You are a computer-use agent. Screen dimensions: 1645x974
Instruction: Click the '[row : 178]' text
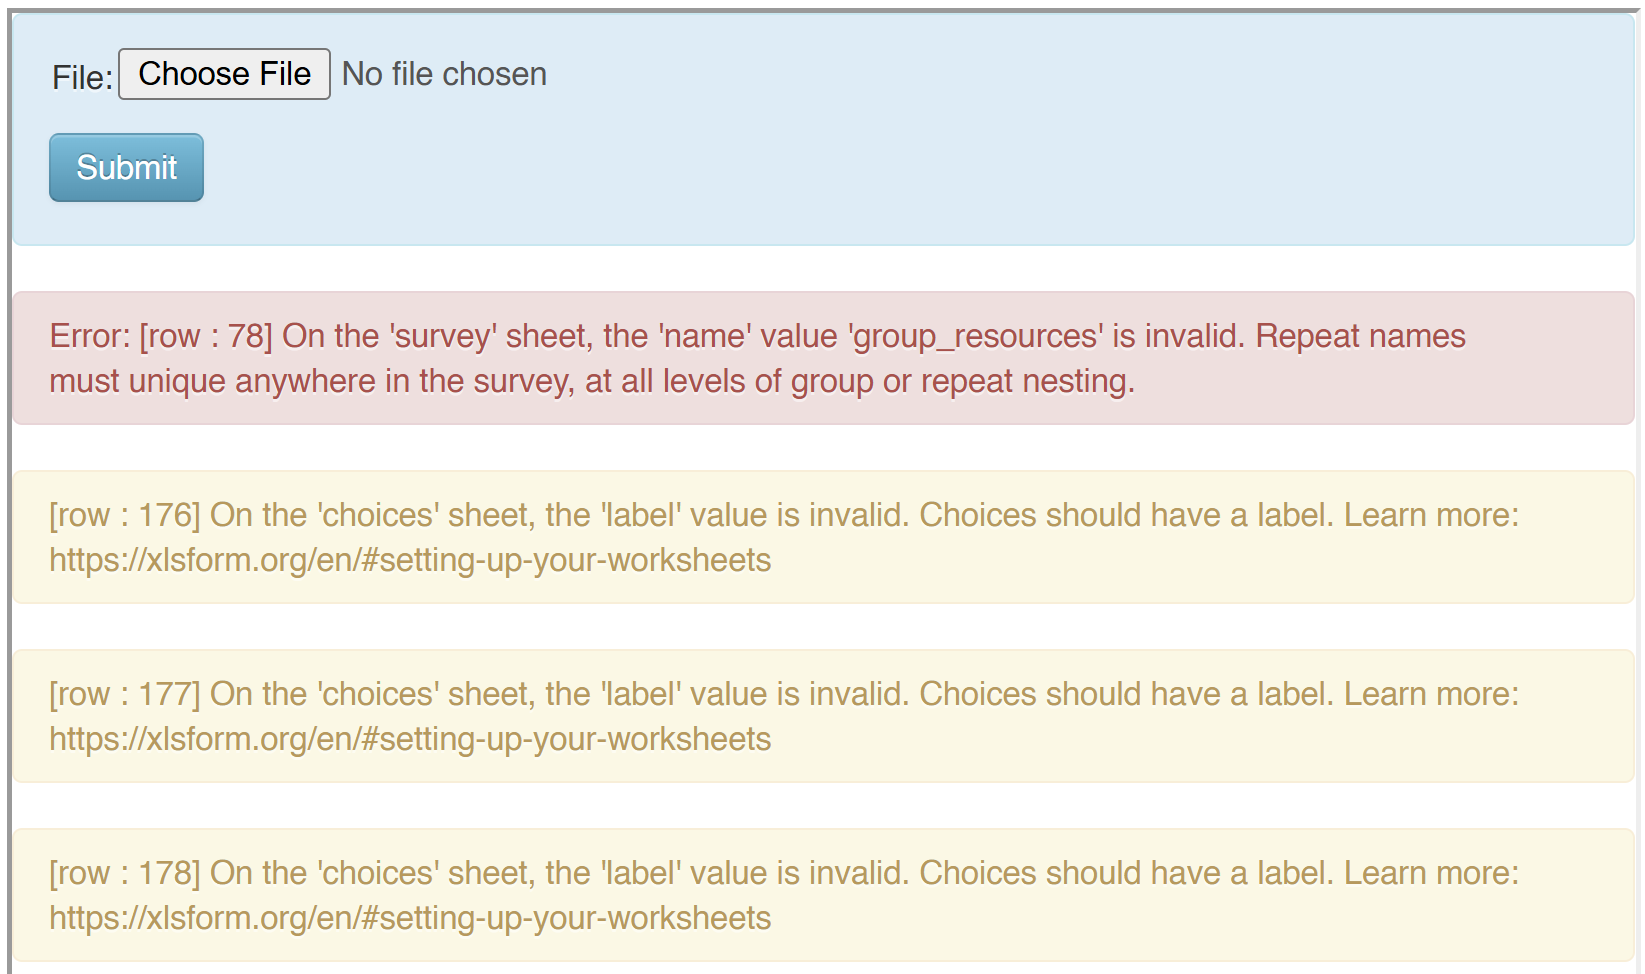click(125, 873)
